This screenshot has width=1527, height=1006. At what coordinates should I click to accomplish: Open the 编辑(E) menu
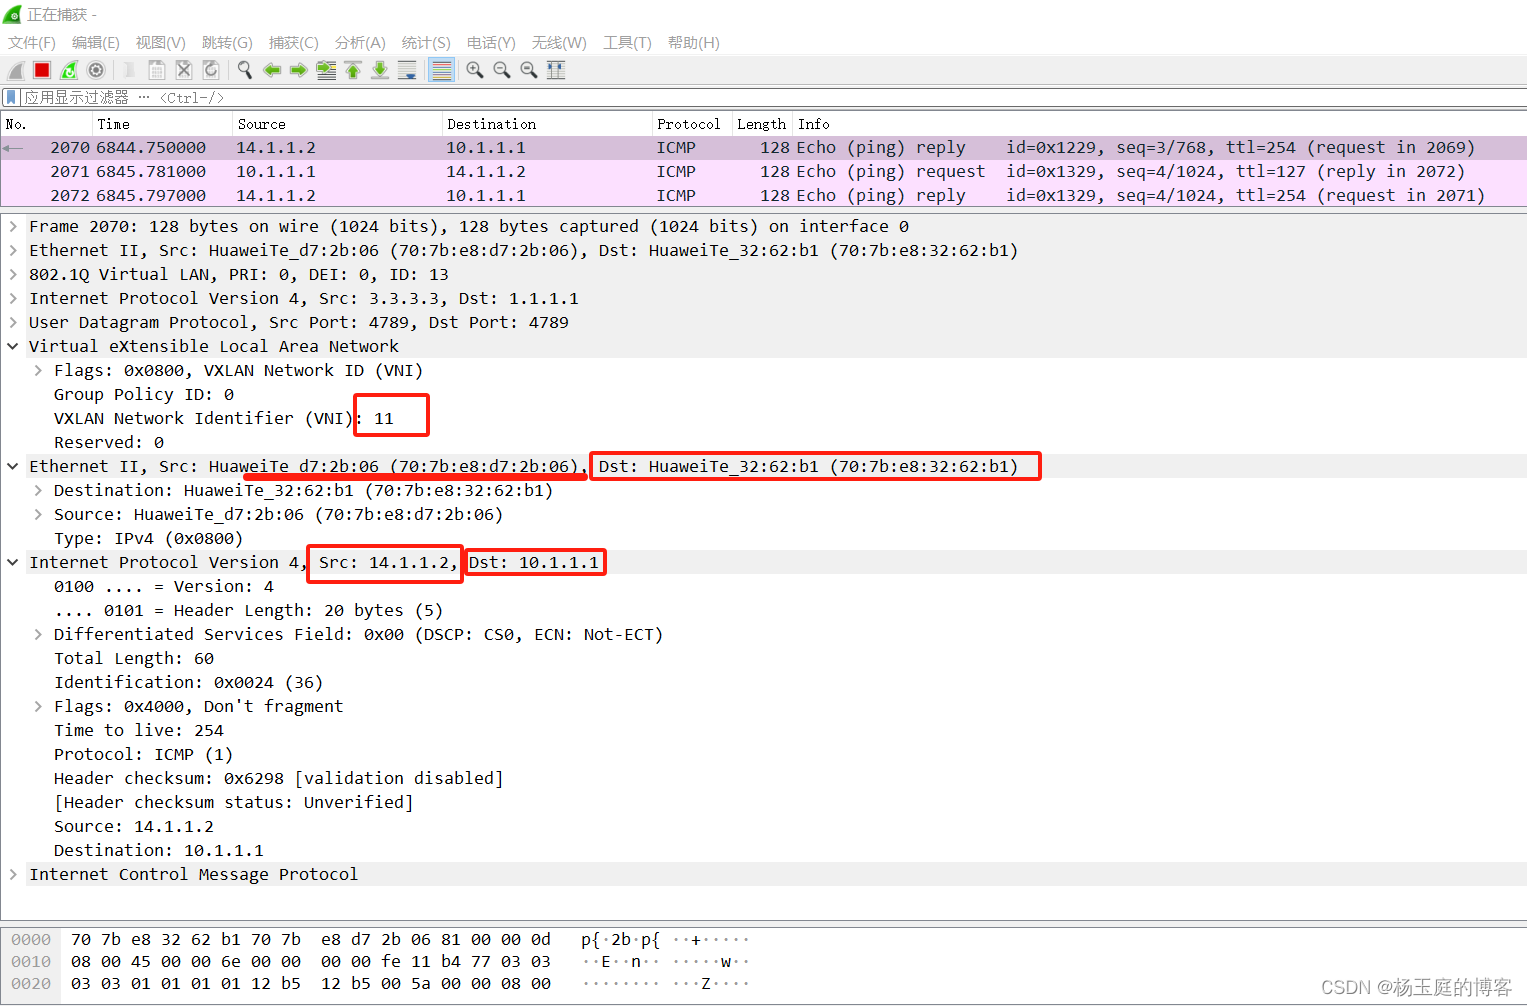coord(96,42)
